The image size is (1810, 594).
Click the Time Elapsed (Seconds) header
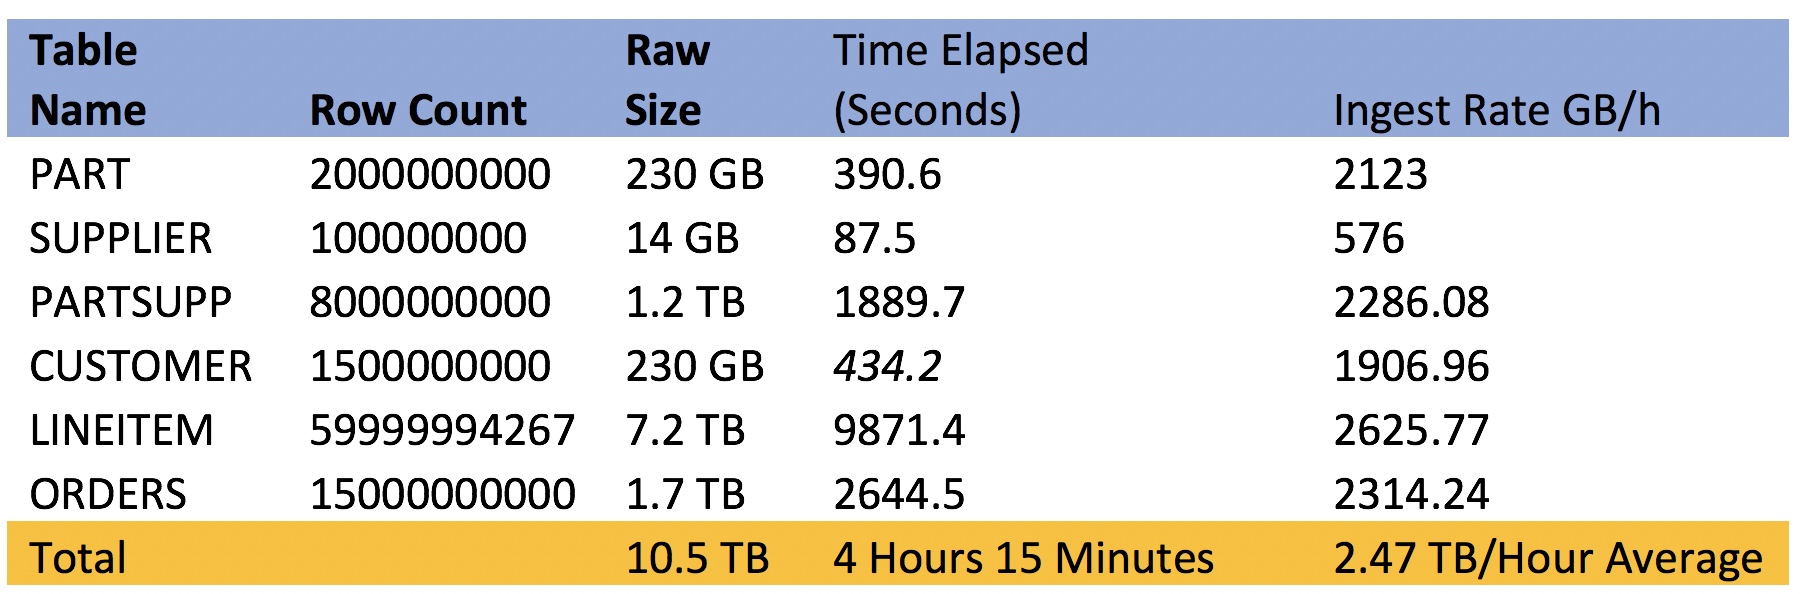[960, 80]
